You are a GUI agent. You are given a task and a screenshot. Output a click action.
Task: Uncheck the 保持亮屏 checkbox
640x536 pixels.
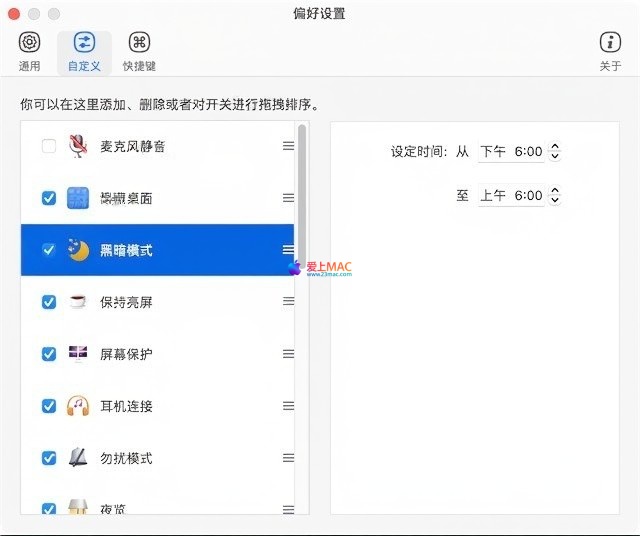point(48,302)
